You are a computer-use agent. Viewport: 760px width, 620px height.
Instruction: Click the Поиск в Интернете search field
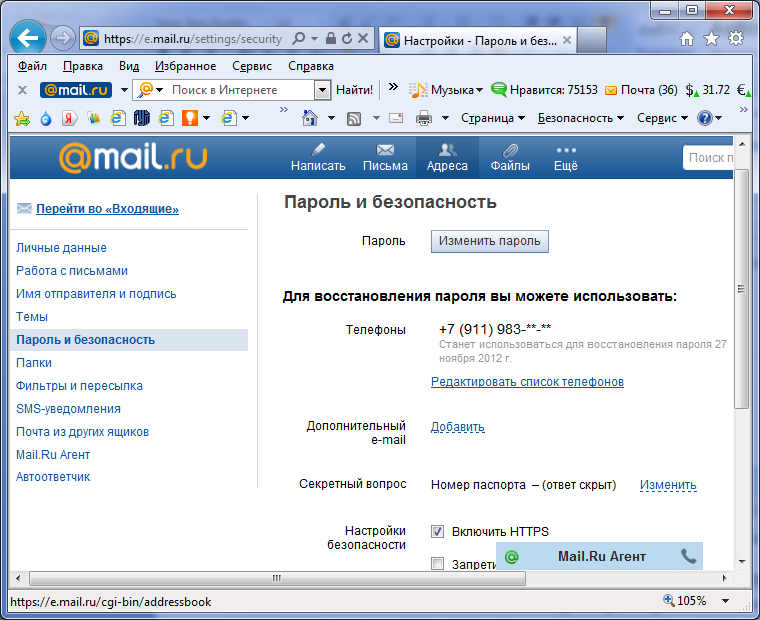click(x=240, y=90)
